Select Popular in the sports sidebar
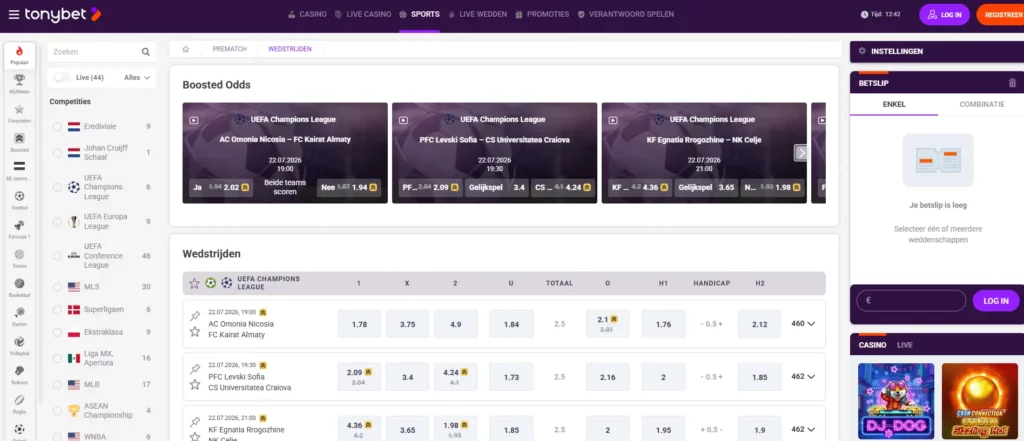 [19, 55]
